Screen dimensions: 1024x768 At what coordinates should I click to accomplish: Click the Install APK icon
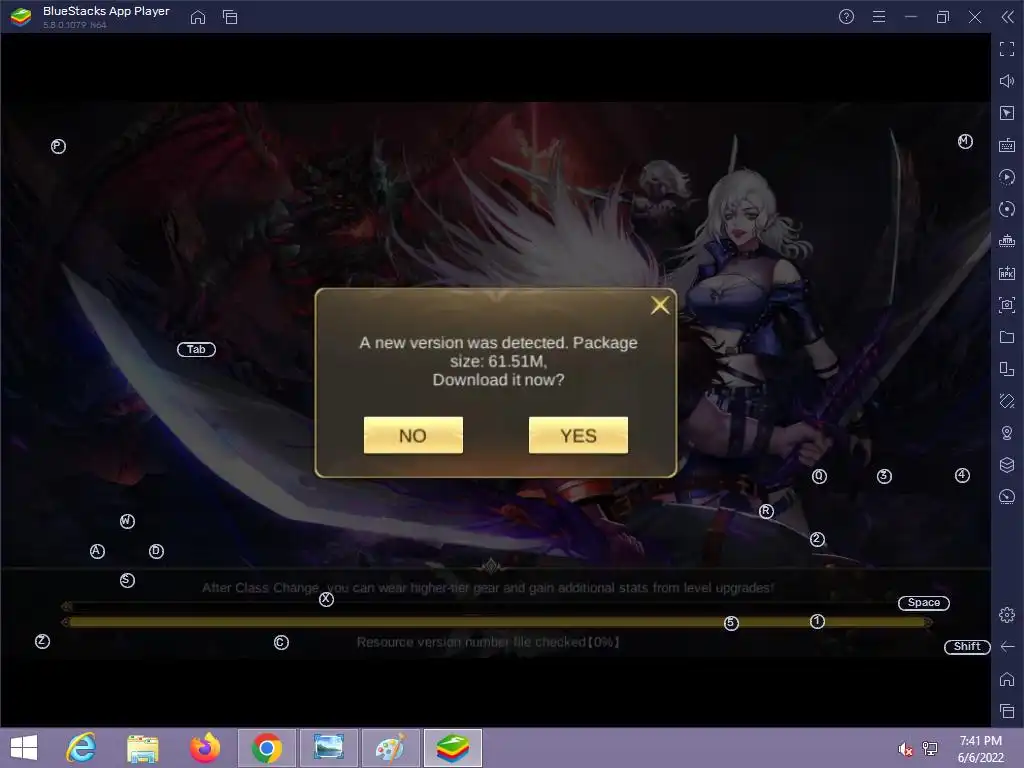point(1007,273)
